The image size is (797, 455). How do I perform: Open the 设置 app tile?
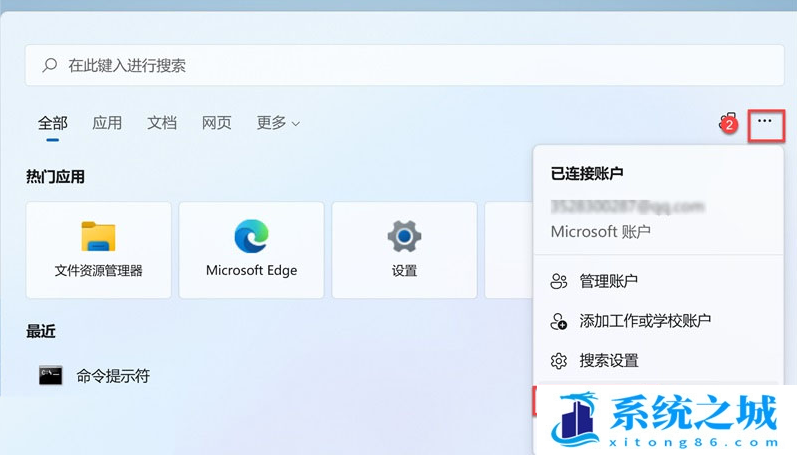tap(405, 250)
